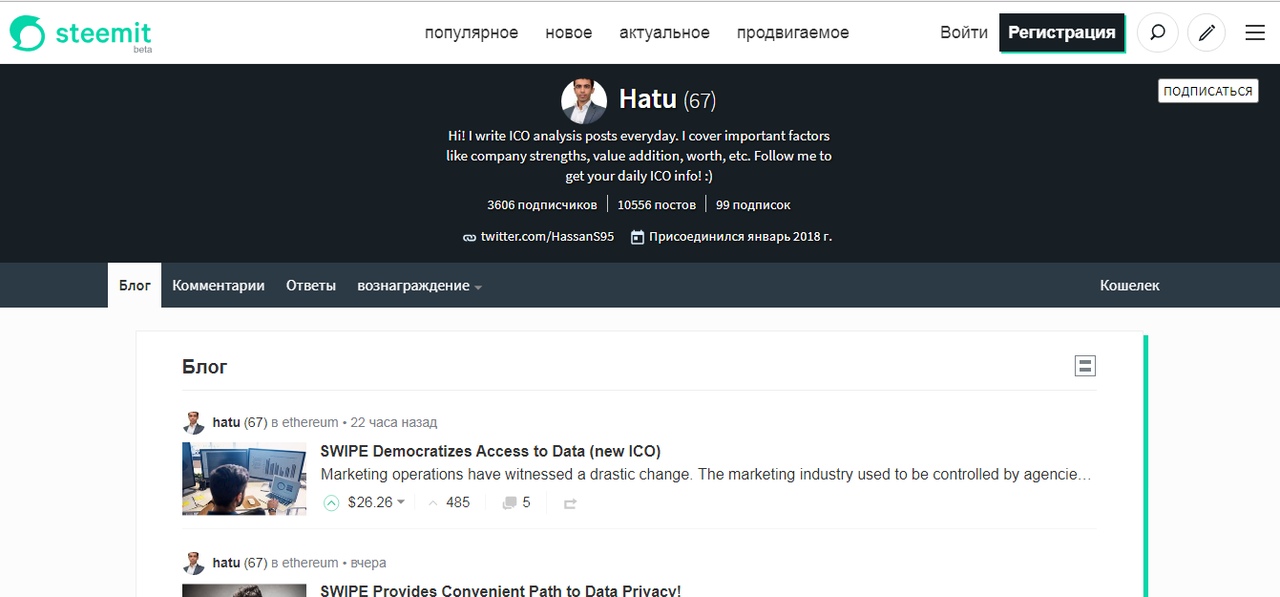The width and height of the screenshot is (1280, 597).
Task: Go to новое section
Action: click(569, 33)
